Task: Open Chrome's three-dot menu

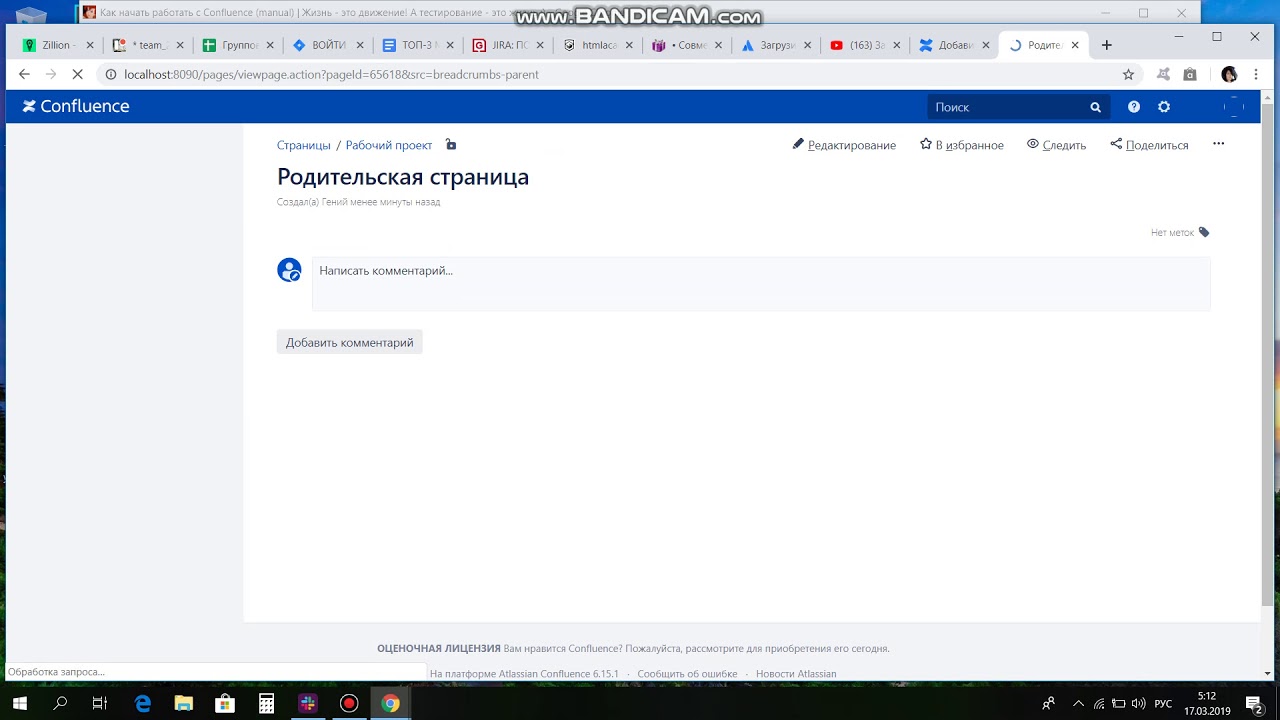Action: [x=1257, y=74]
